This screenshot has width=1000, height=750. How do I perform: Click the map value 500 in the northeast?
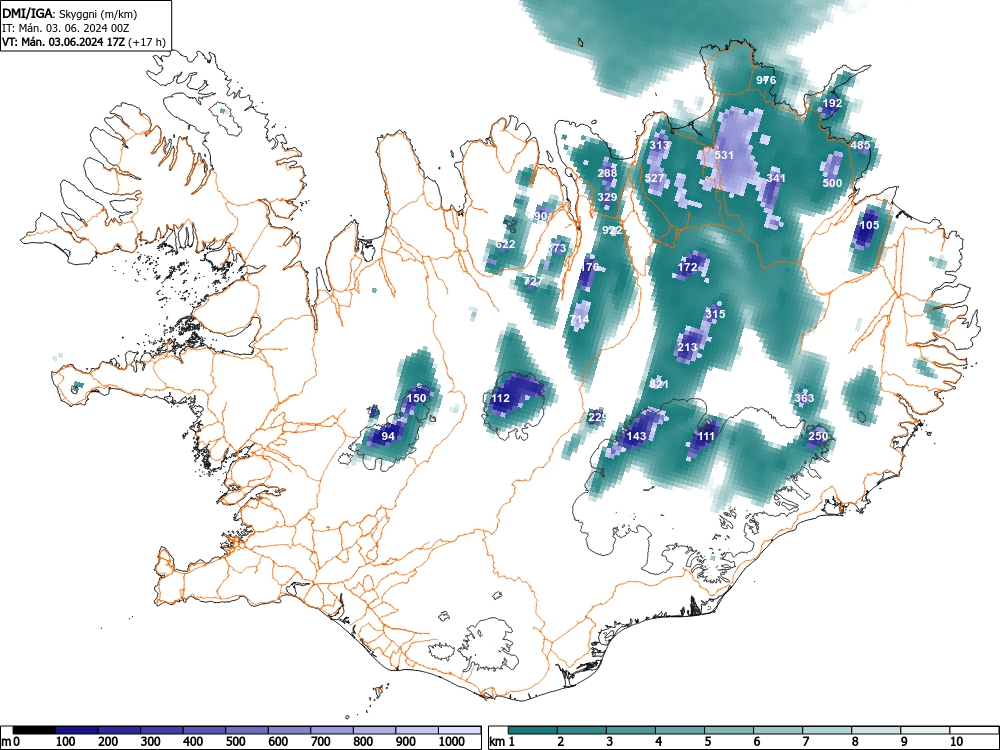tap(832, 183)
